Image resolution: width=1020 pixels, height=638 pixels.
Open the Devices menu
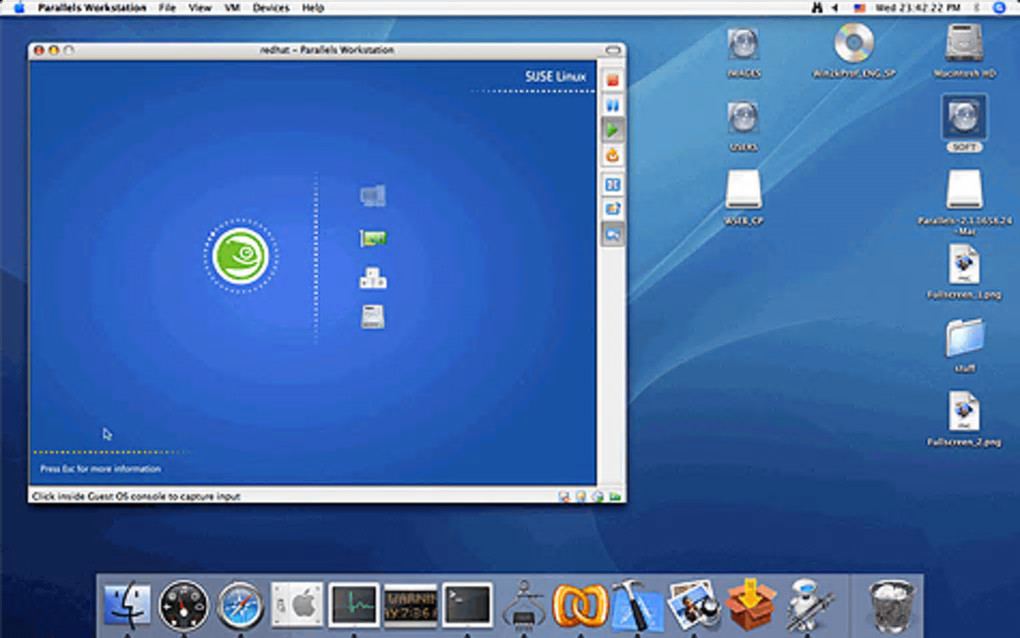tap(271, 8)
